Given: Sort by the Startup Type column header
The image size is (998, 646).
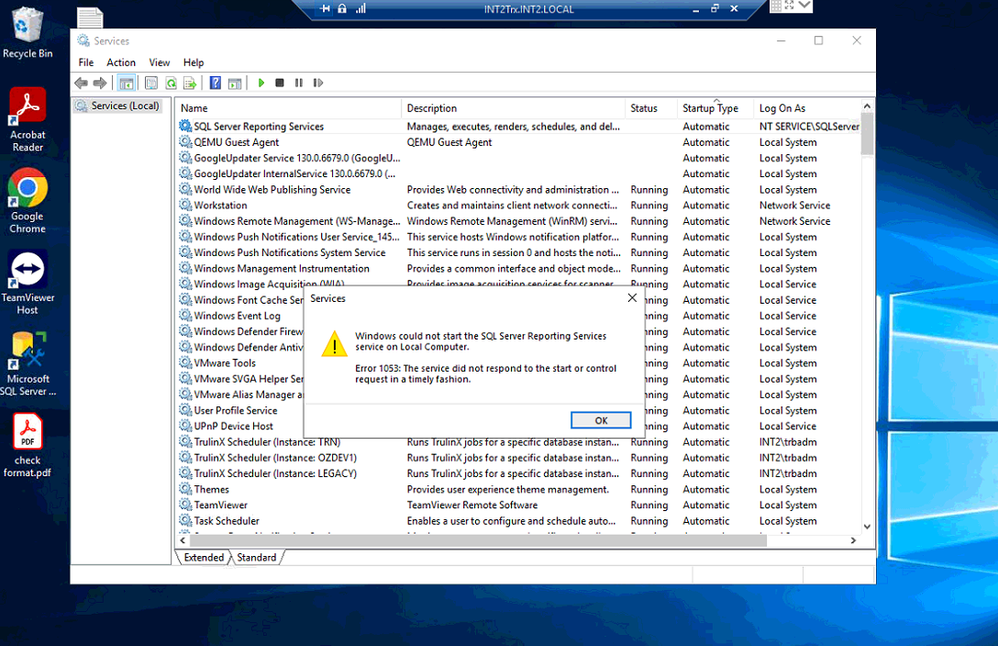Looking at the screenshot, I should (715, 108).
